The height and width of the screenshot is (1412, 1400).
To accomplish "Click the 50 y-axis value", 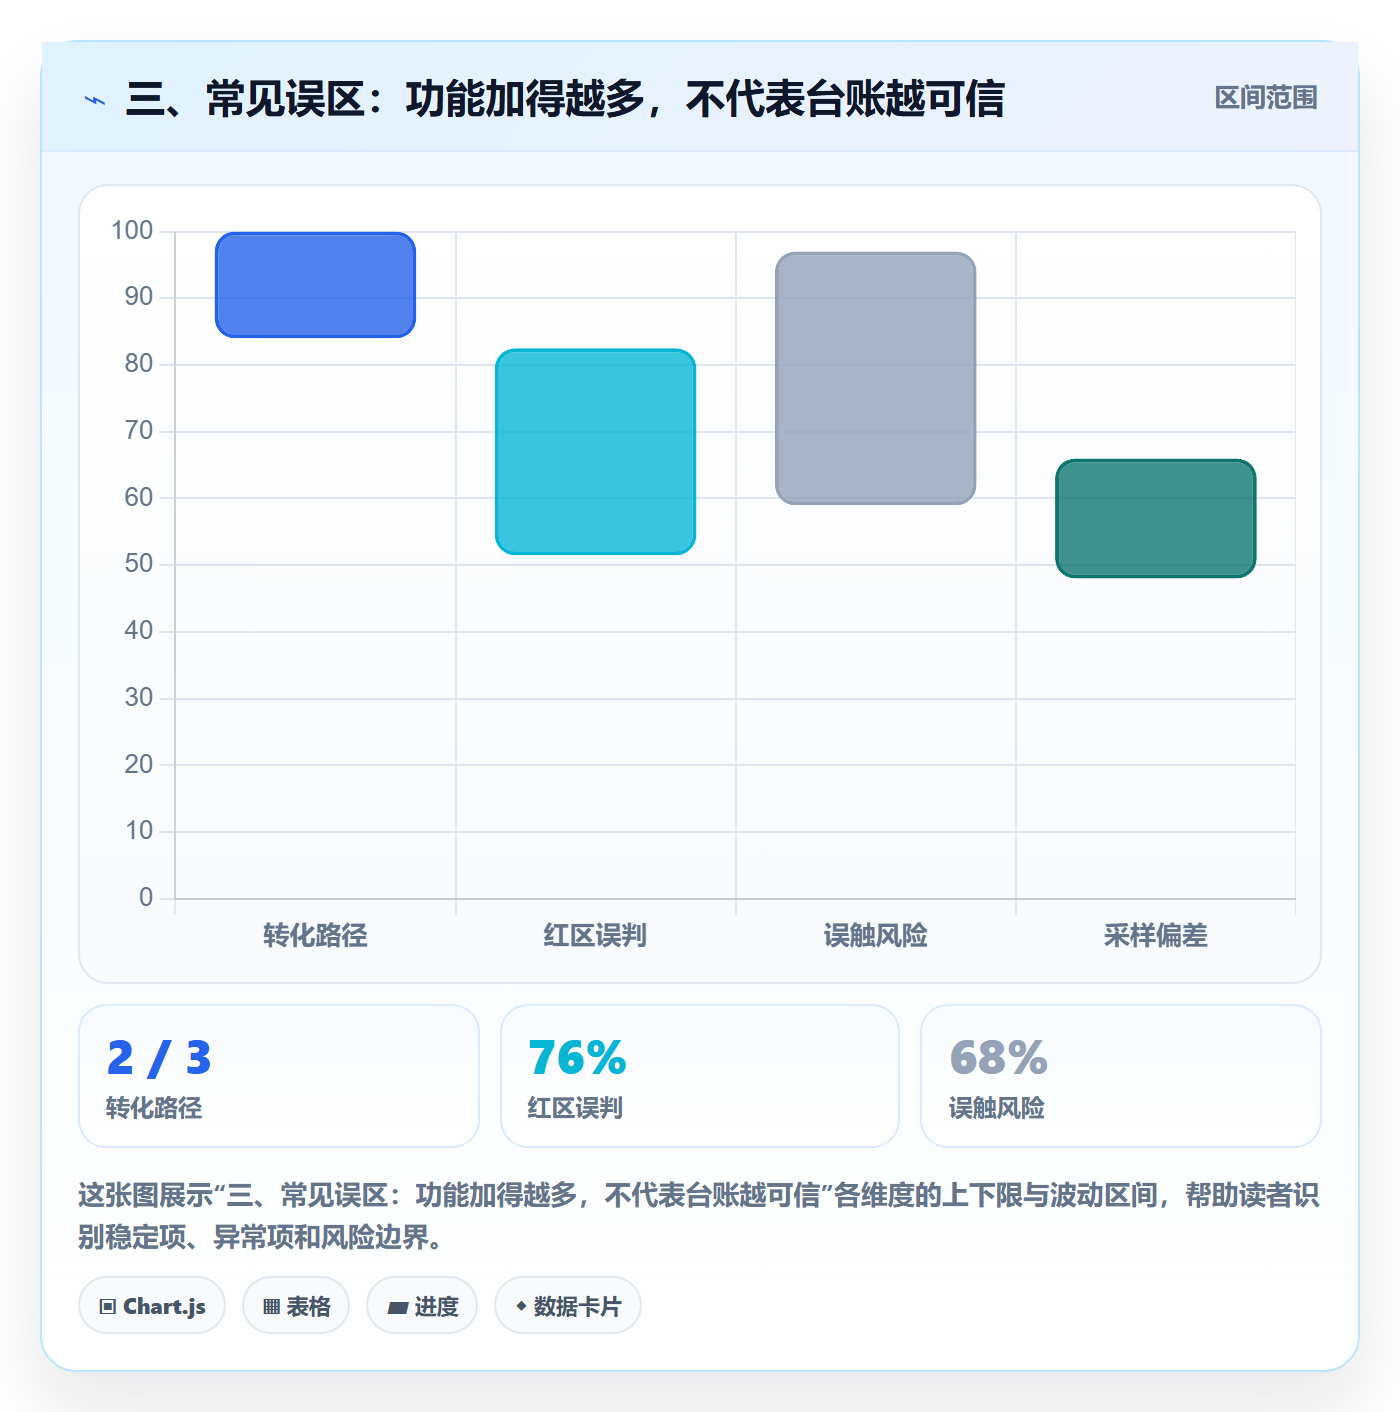I will click(139, 563).
